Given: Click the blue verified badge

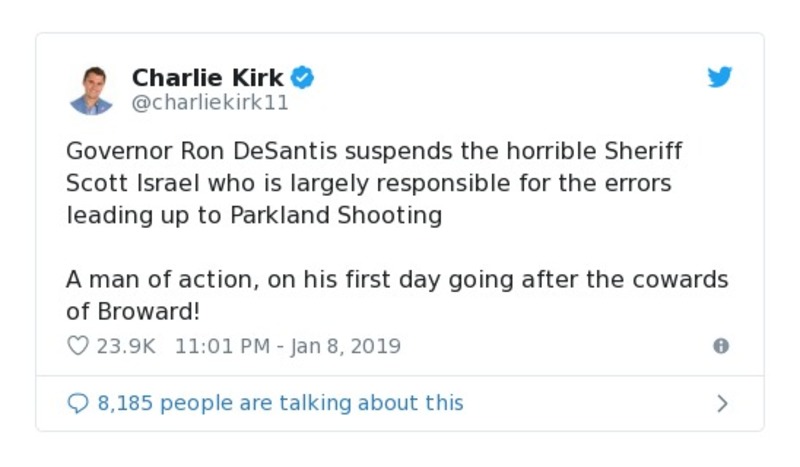Looking at the screenshot, I should [303, 77].
